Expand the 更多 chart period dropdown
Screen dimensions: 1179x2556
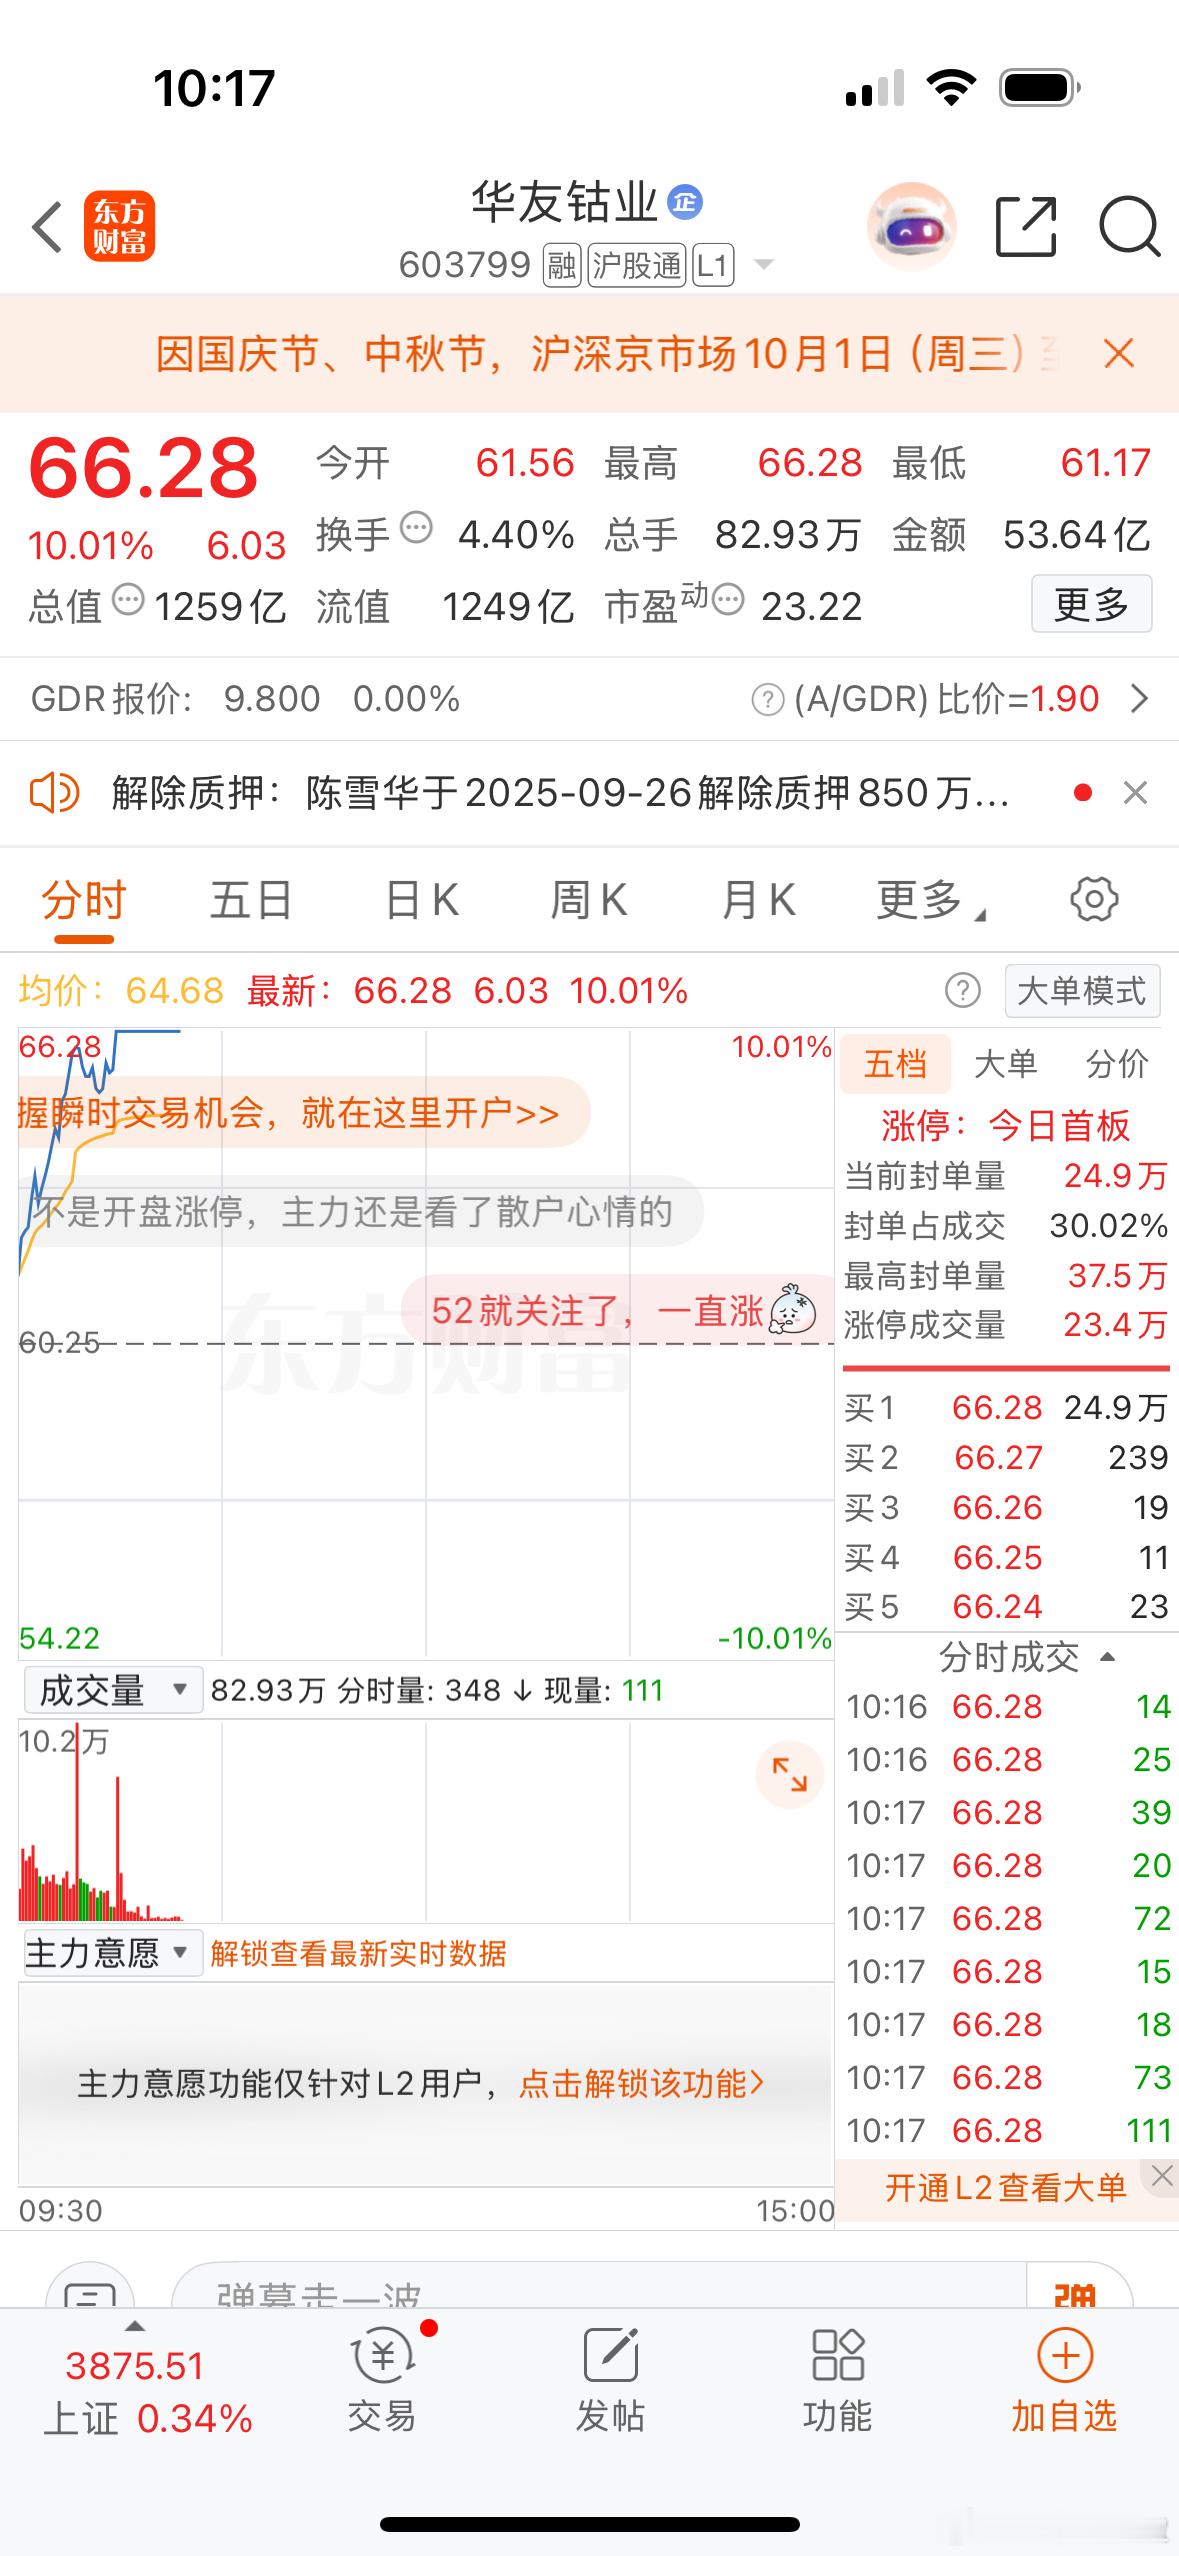pos(930,900)
